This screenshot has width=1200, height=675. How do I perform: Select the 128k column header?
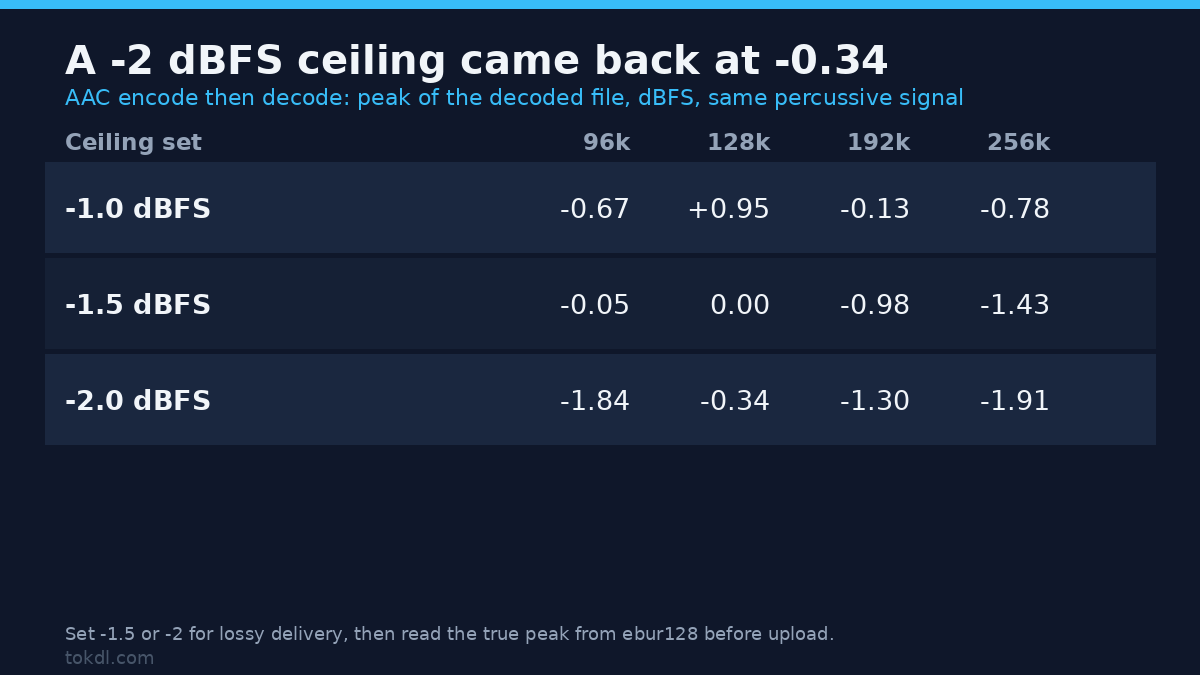[738, 143]
